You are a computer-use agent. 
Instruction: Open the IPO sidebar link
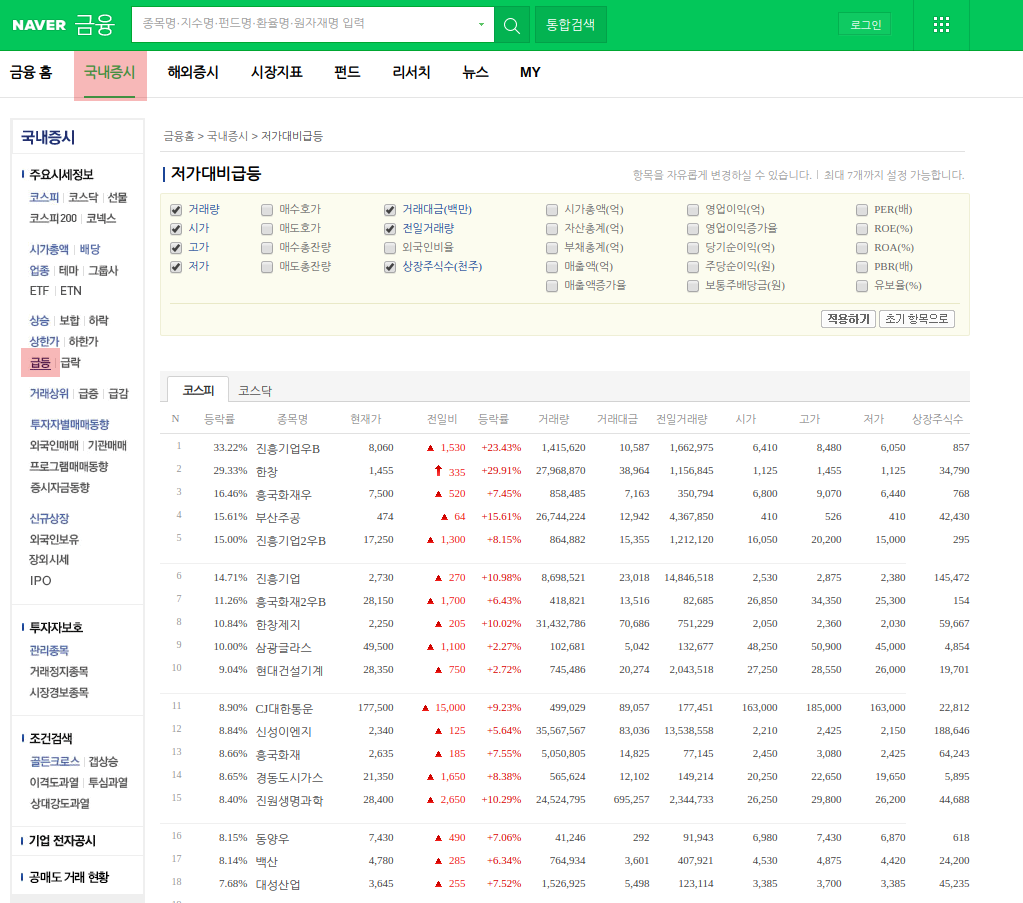click(x=40, y=581)
